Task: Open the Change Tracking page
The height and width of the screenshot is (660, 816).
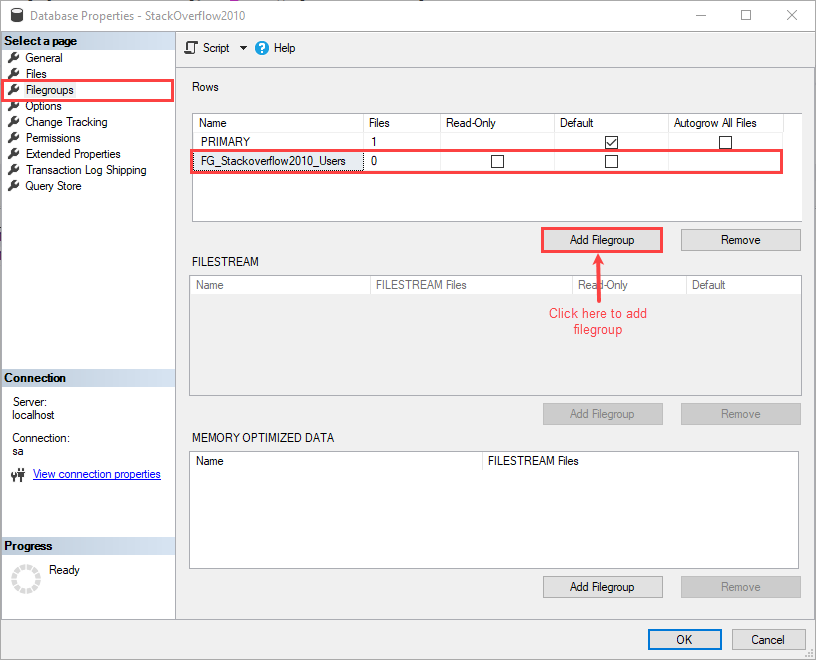Action: (x=66, y=122)
